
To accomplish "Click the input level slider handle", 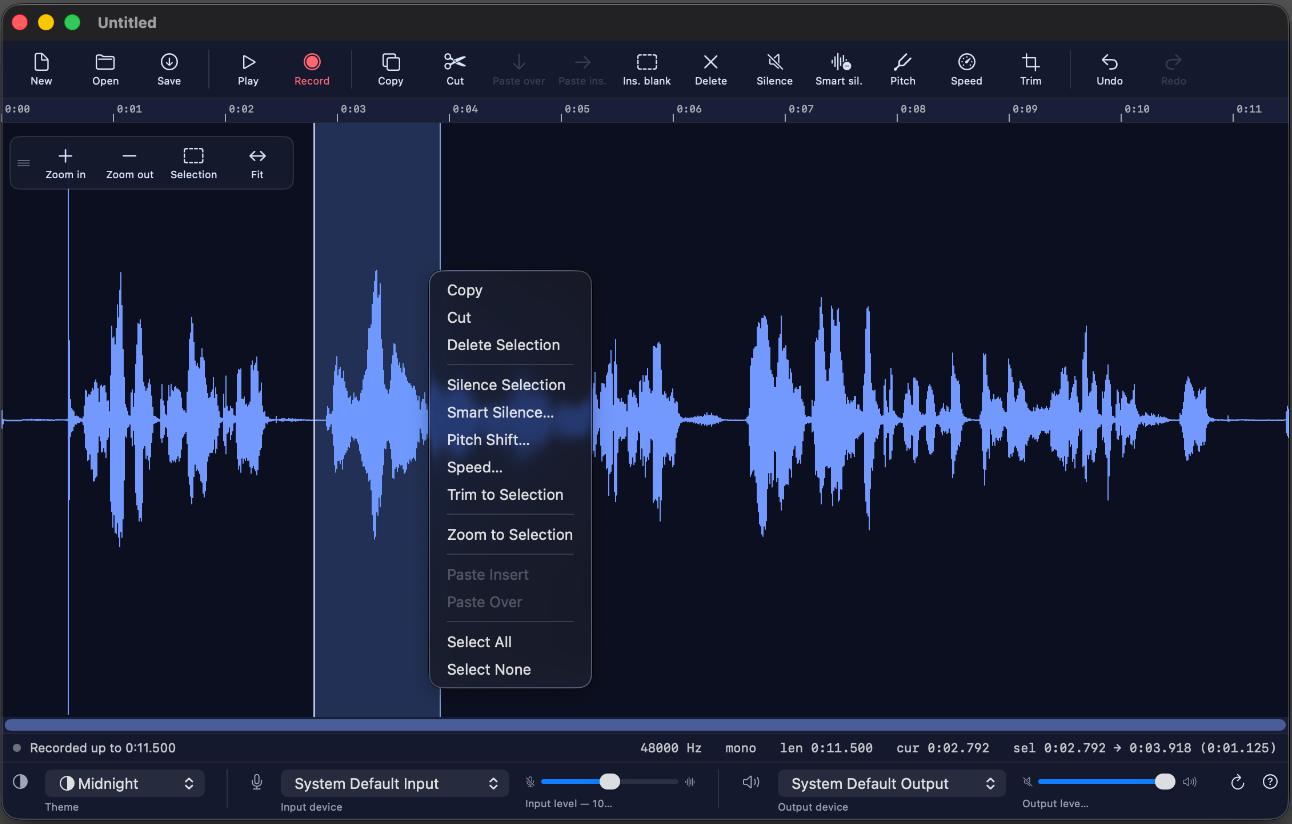I will click(x=610, y=782).
